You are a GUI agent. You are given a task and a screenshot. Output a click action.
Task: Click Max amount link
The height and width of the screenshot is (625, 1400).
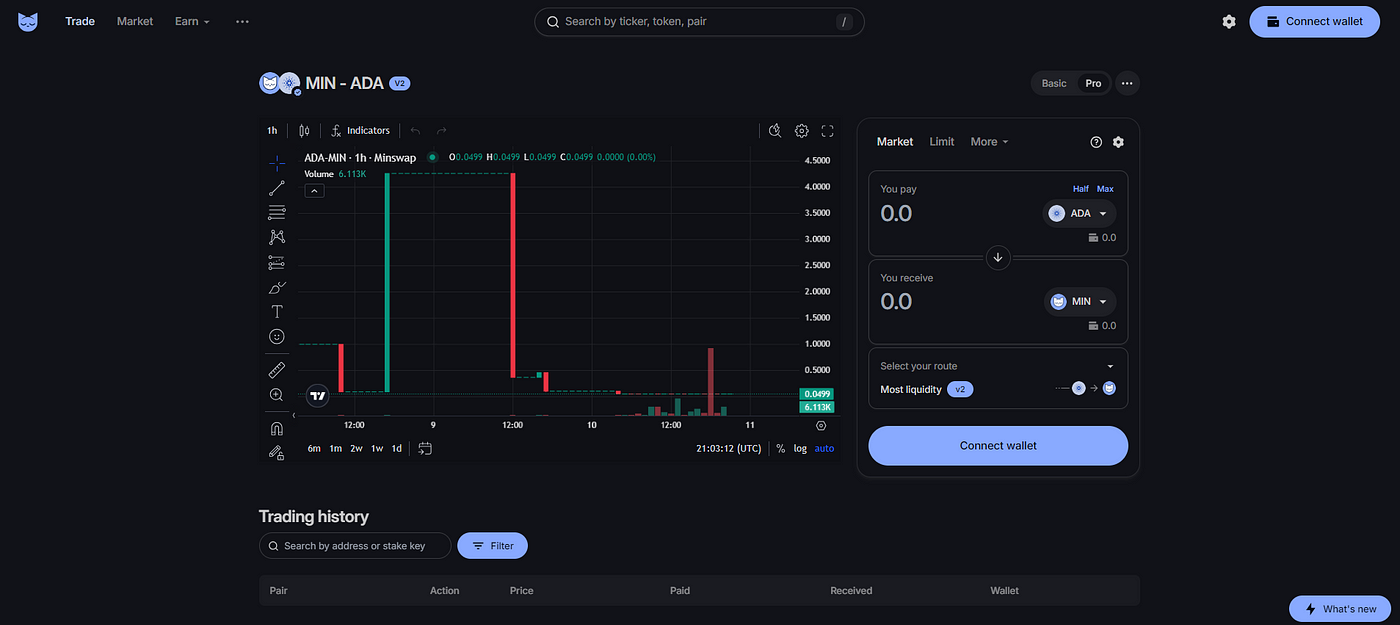pyautogui.click(x=1105, y=189)
